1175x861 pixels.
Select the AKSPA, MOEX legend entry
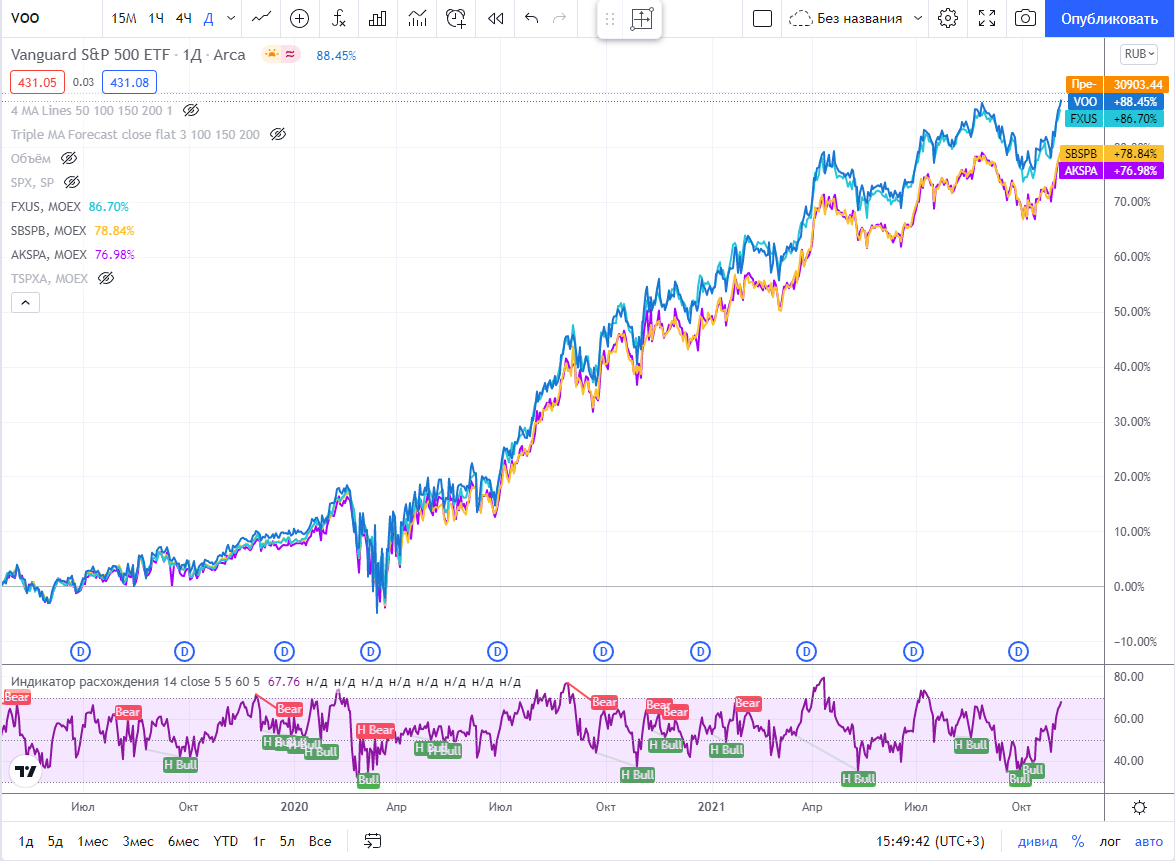[x=49, y=254]
